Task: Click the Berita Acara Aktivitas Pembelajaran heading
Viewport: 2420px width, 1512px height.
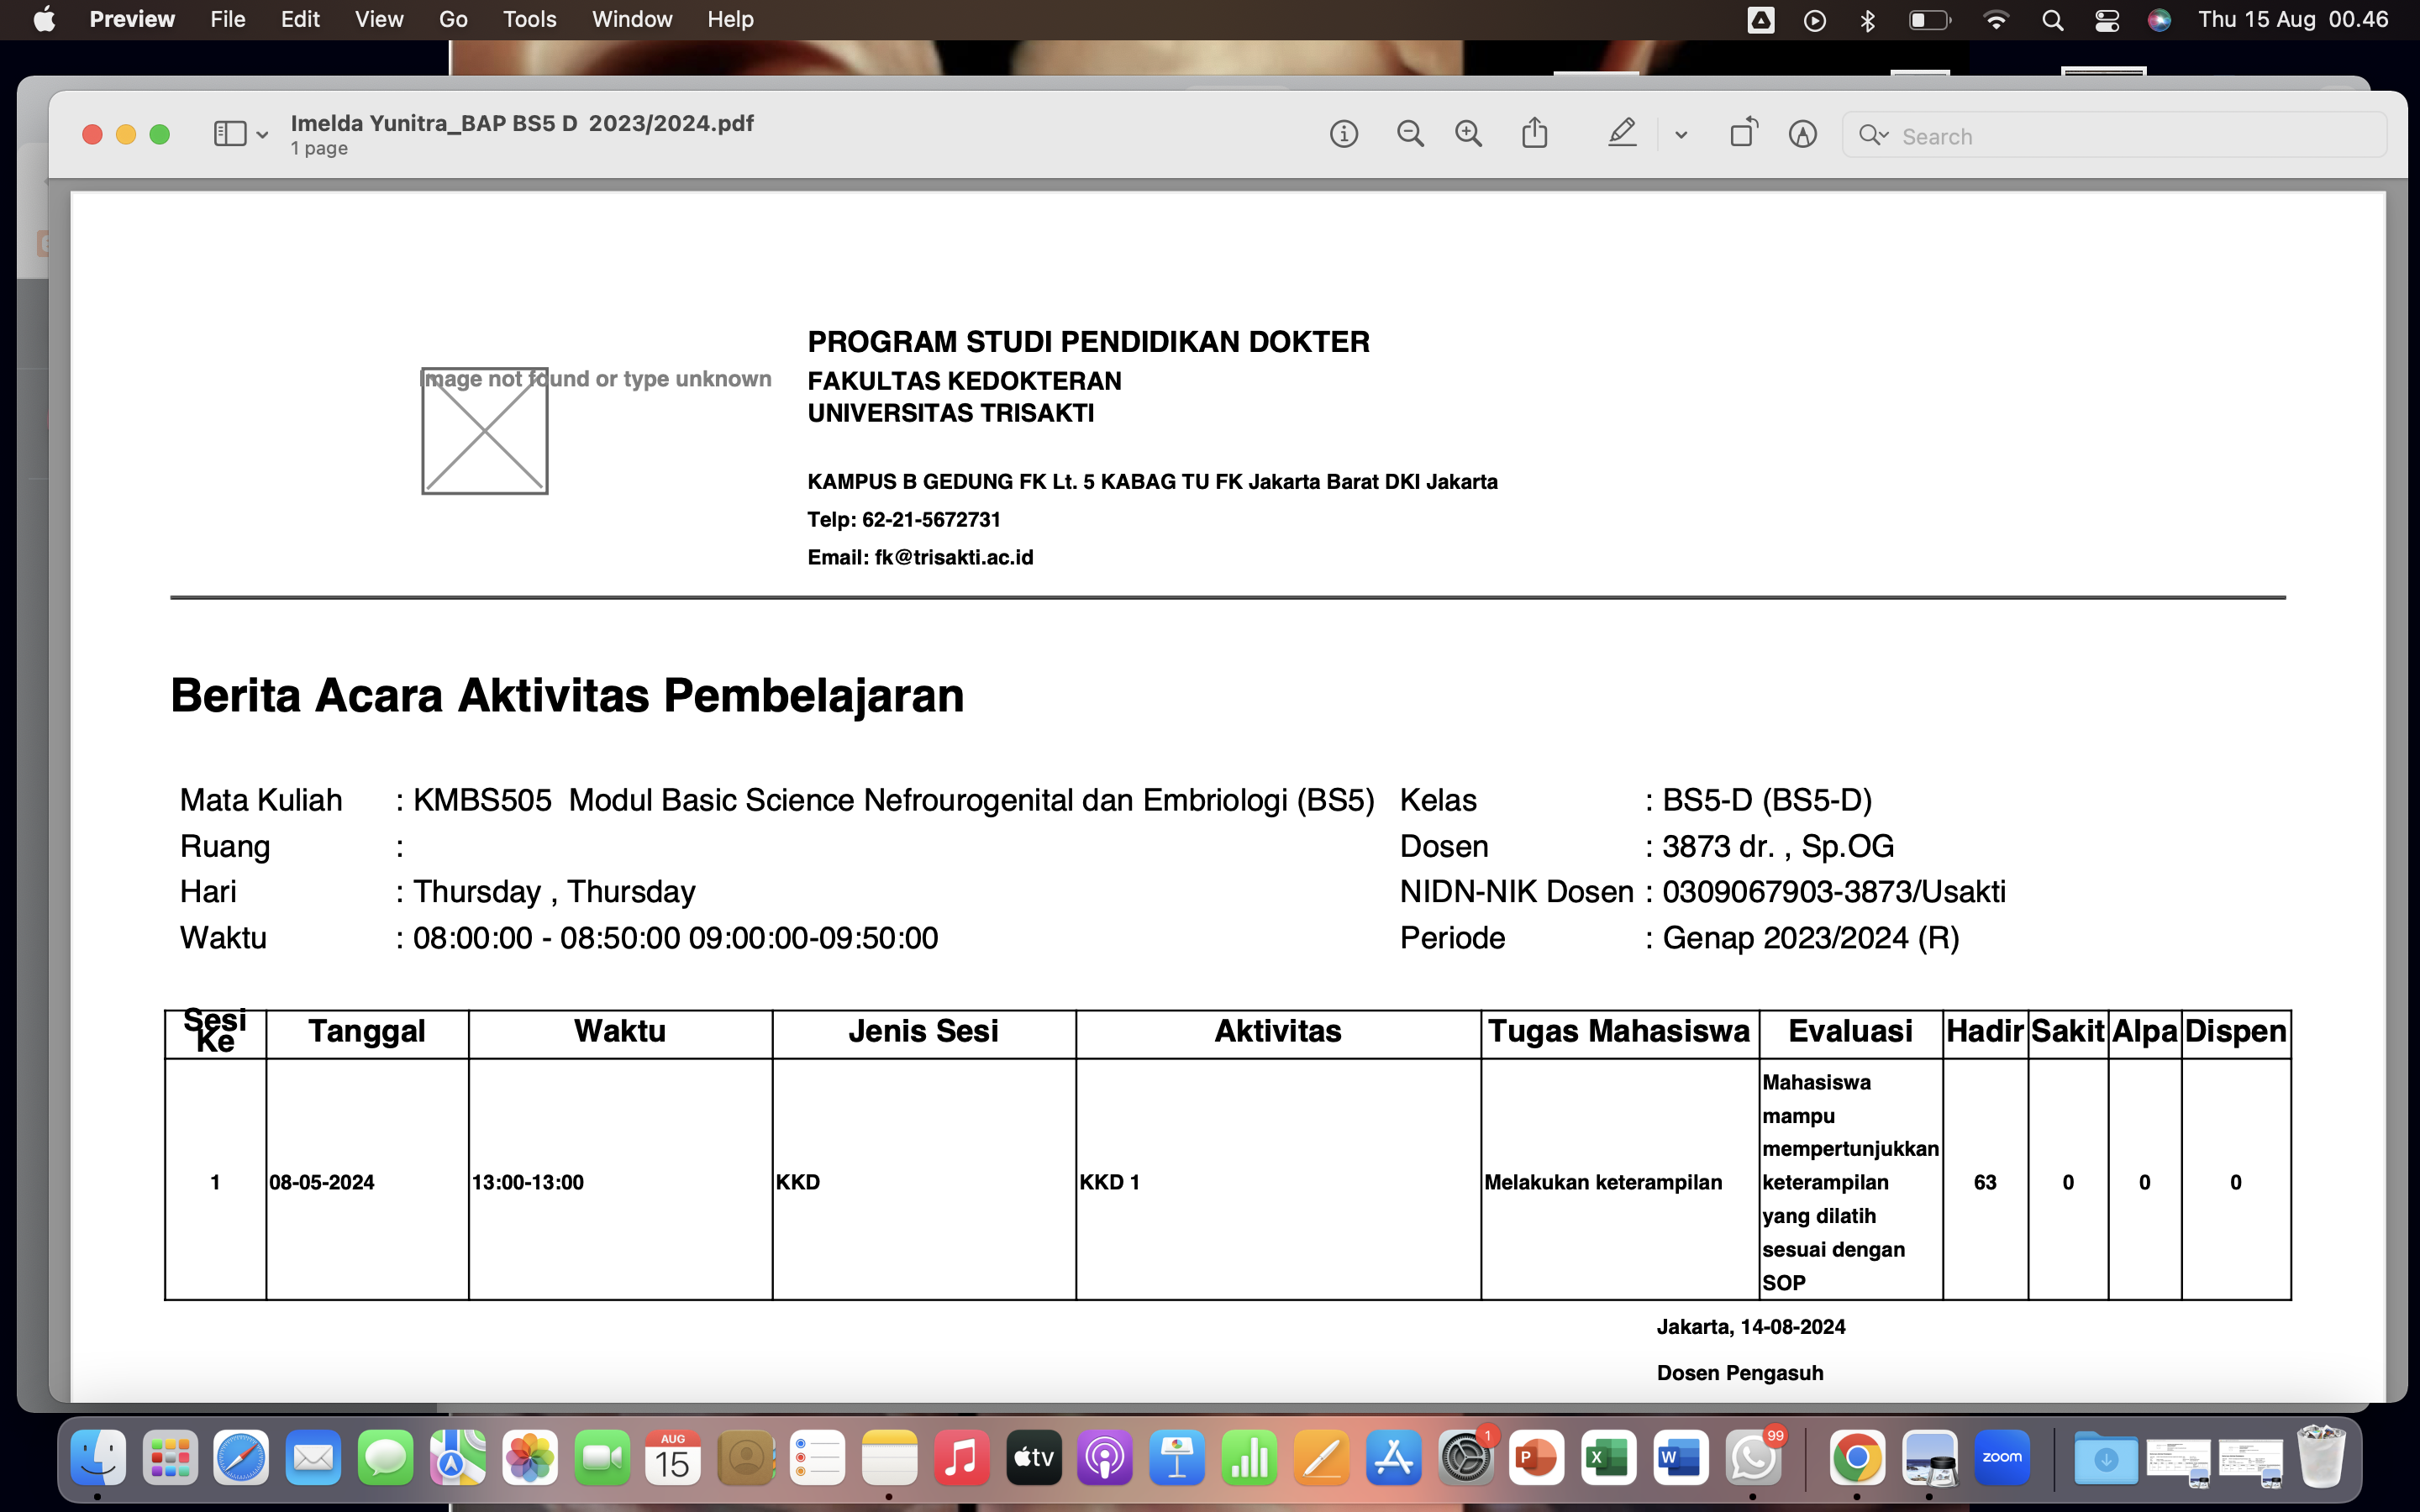Action: [567, 696]
